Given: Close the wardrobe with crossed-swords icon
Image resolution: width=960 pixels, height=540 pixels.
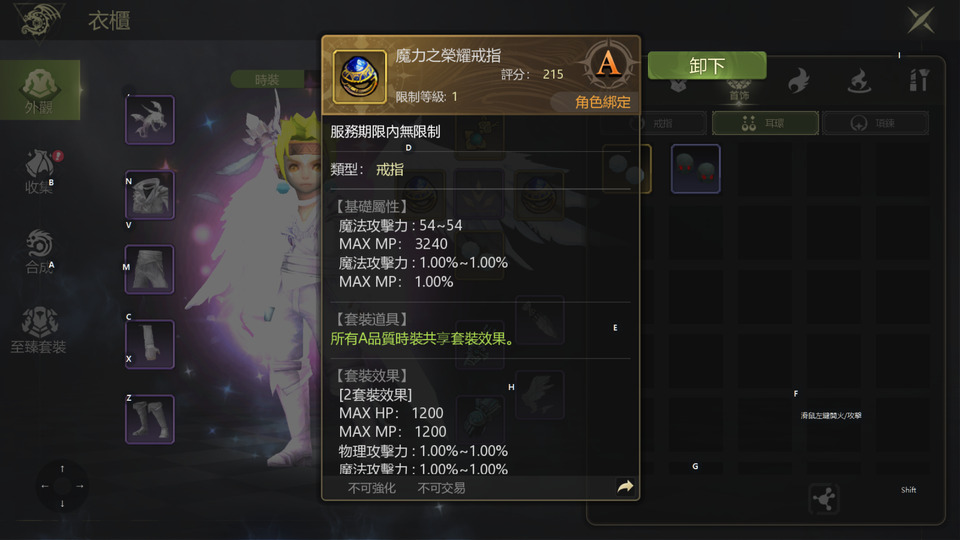Looking at the screenshot, I should tap(921, 20).
